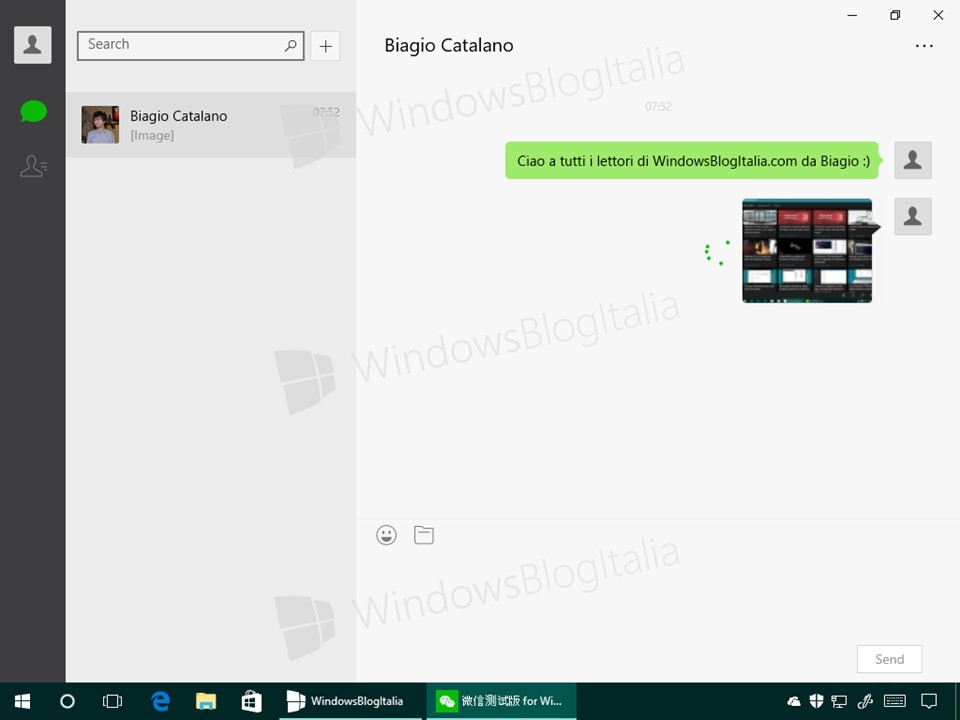
Task: Minimize the WeChat window
Action: pyautogui.click(x=852, y=15)
